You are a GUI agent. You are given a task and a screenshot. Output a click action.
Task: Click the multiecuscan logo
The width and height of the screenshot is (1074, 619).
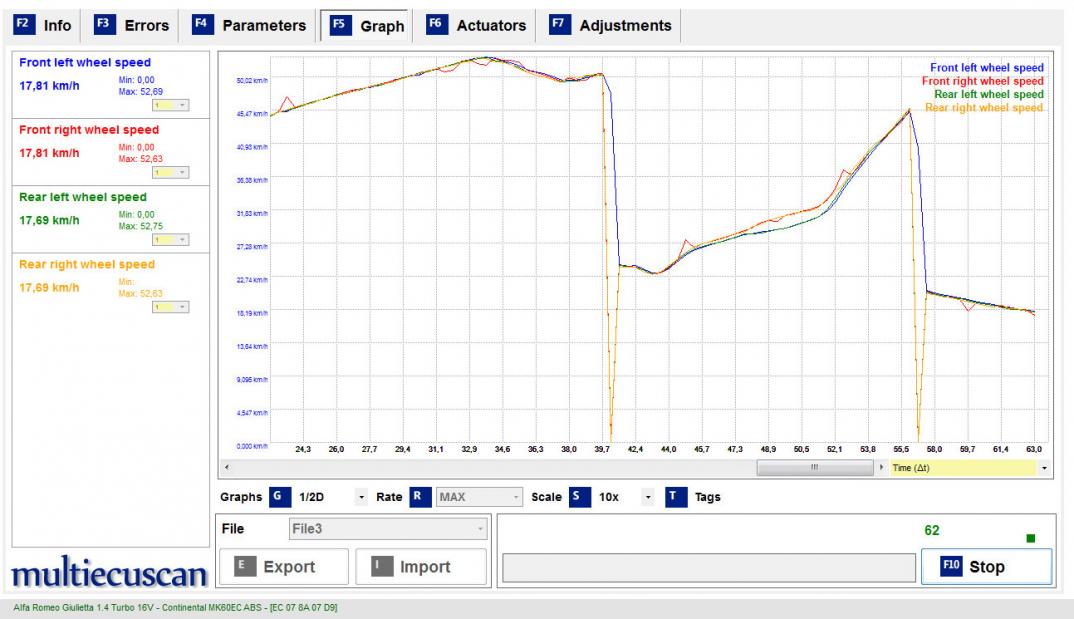[109, 572]
